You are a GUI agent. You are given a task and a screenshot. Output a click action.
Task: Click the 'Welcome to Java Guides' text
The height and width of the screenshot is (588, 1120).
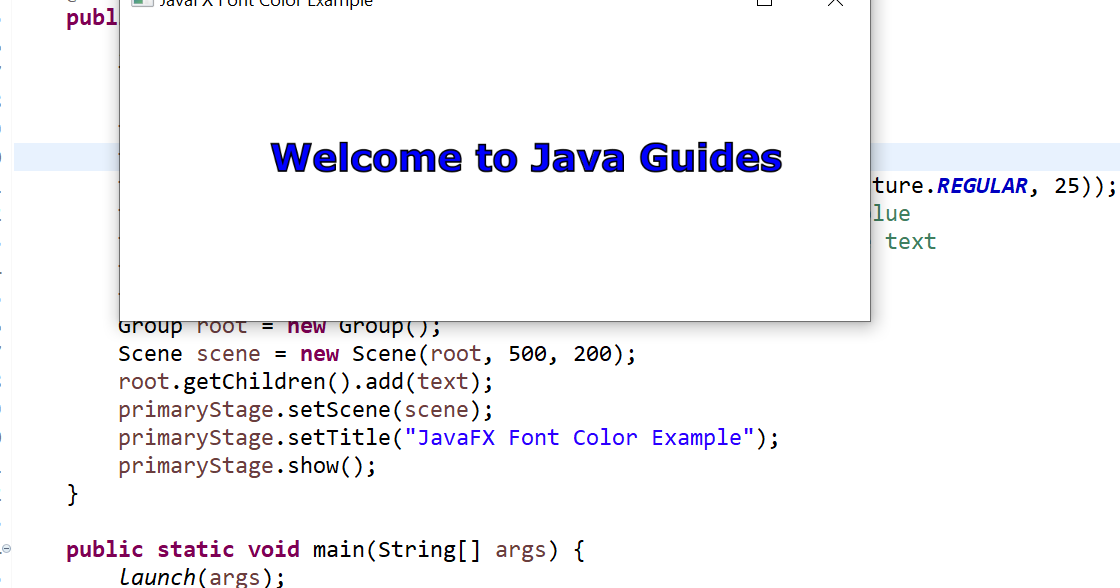coord(526,157)
